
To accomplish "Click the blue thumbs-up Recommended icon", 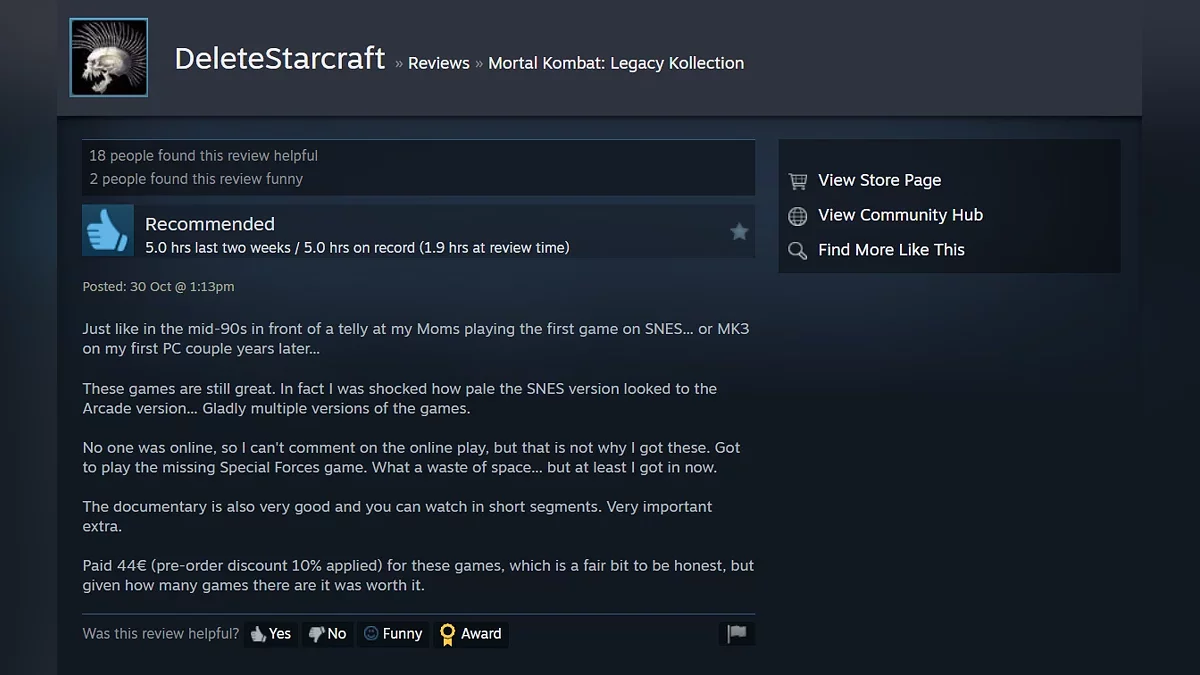I will coord(108,231).
